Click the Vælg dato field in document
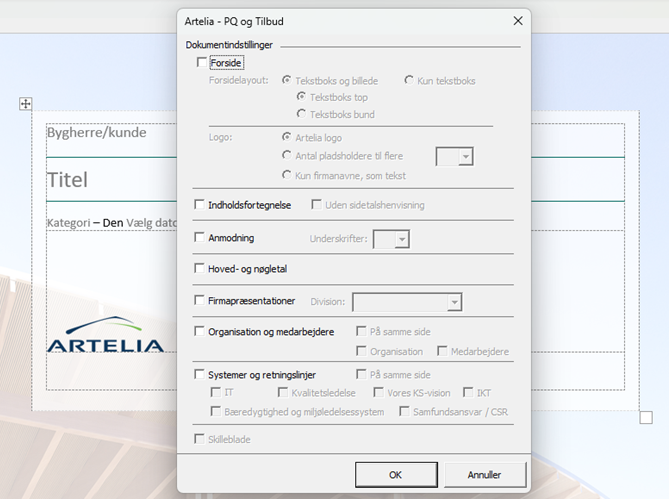 click(x=151, y=223)
